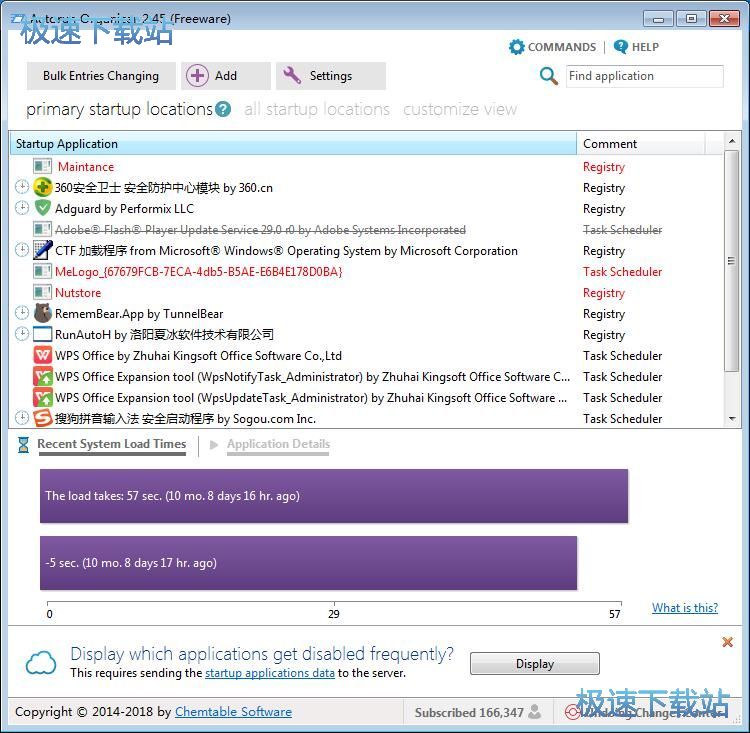Click the Bulk Entries Changing button
750x733 pixels.
coord(101,76)
